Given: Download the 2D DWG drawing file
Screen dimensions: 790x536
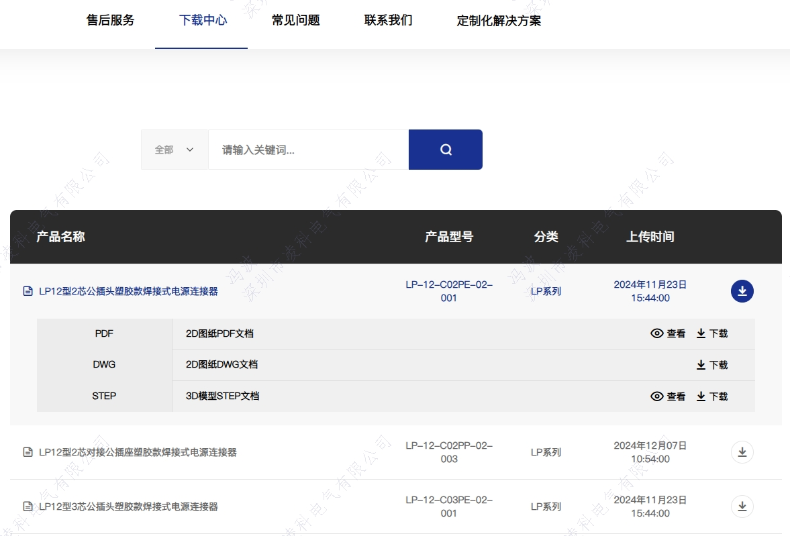Looking at the screenshot, I should (x=712, y=365).
